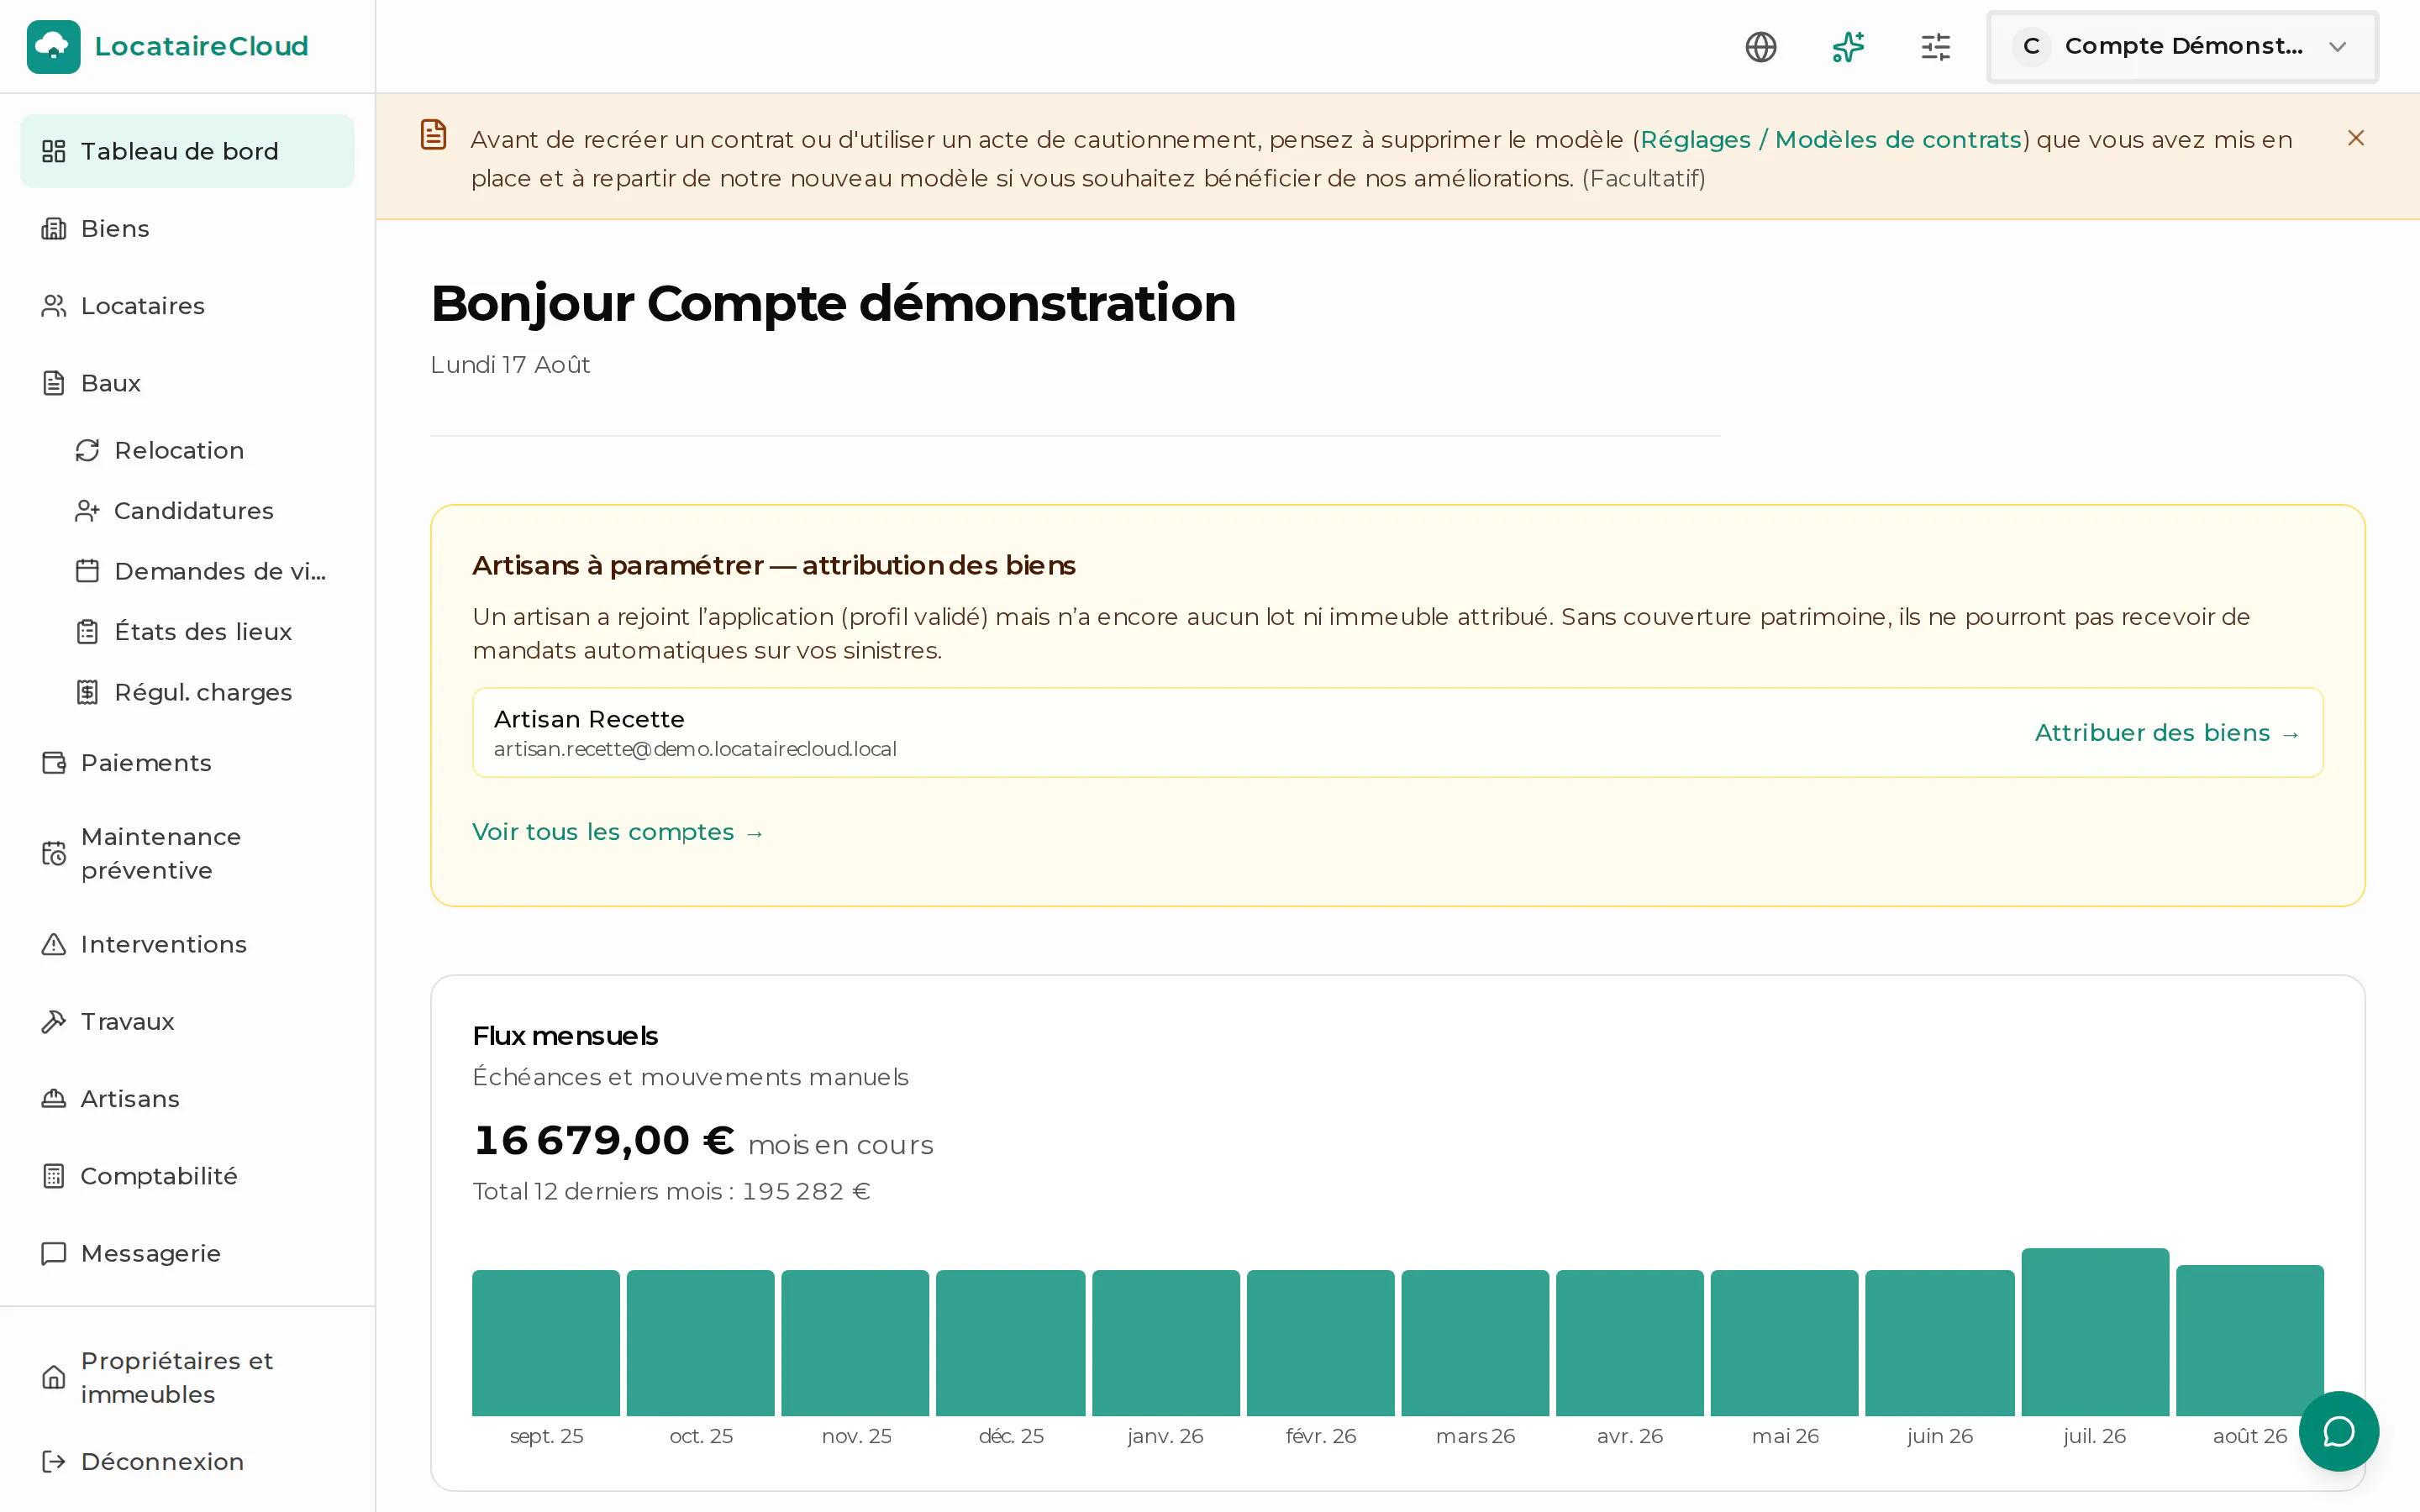Click the Interventions warning triangle icon
The height and width of the screenshot is (1512, 2420).
point(54,944)
